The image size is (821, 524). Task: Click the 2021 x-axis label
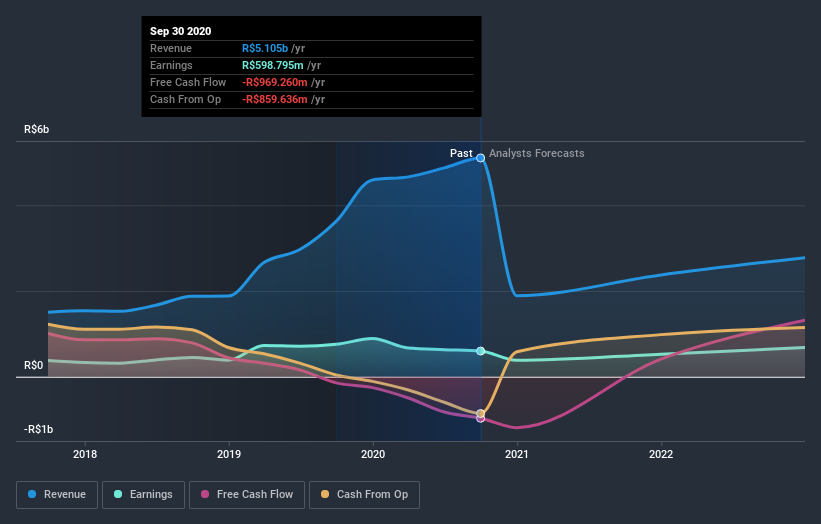click(x=517, y=454)
